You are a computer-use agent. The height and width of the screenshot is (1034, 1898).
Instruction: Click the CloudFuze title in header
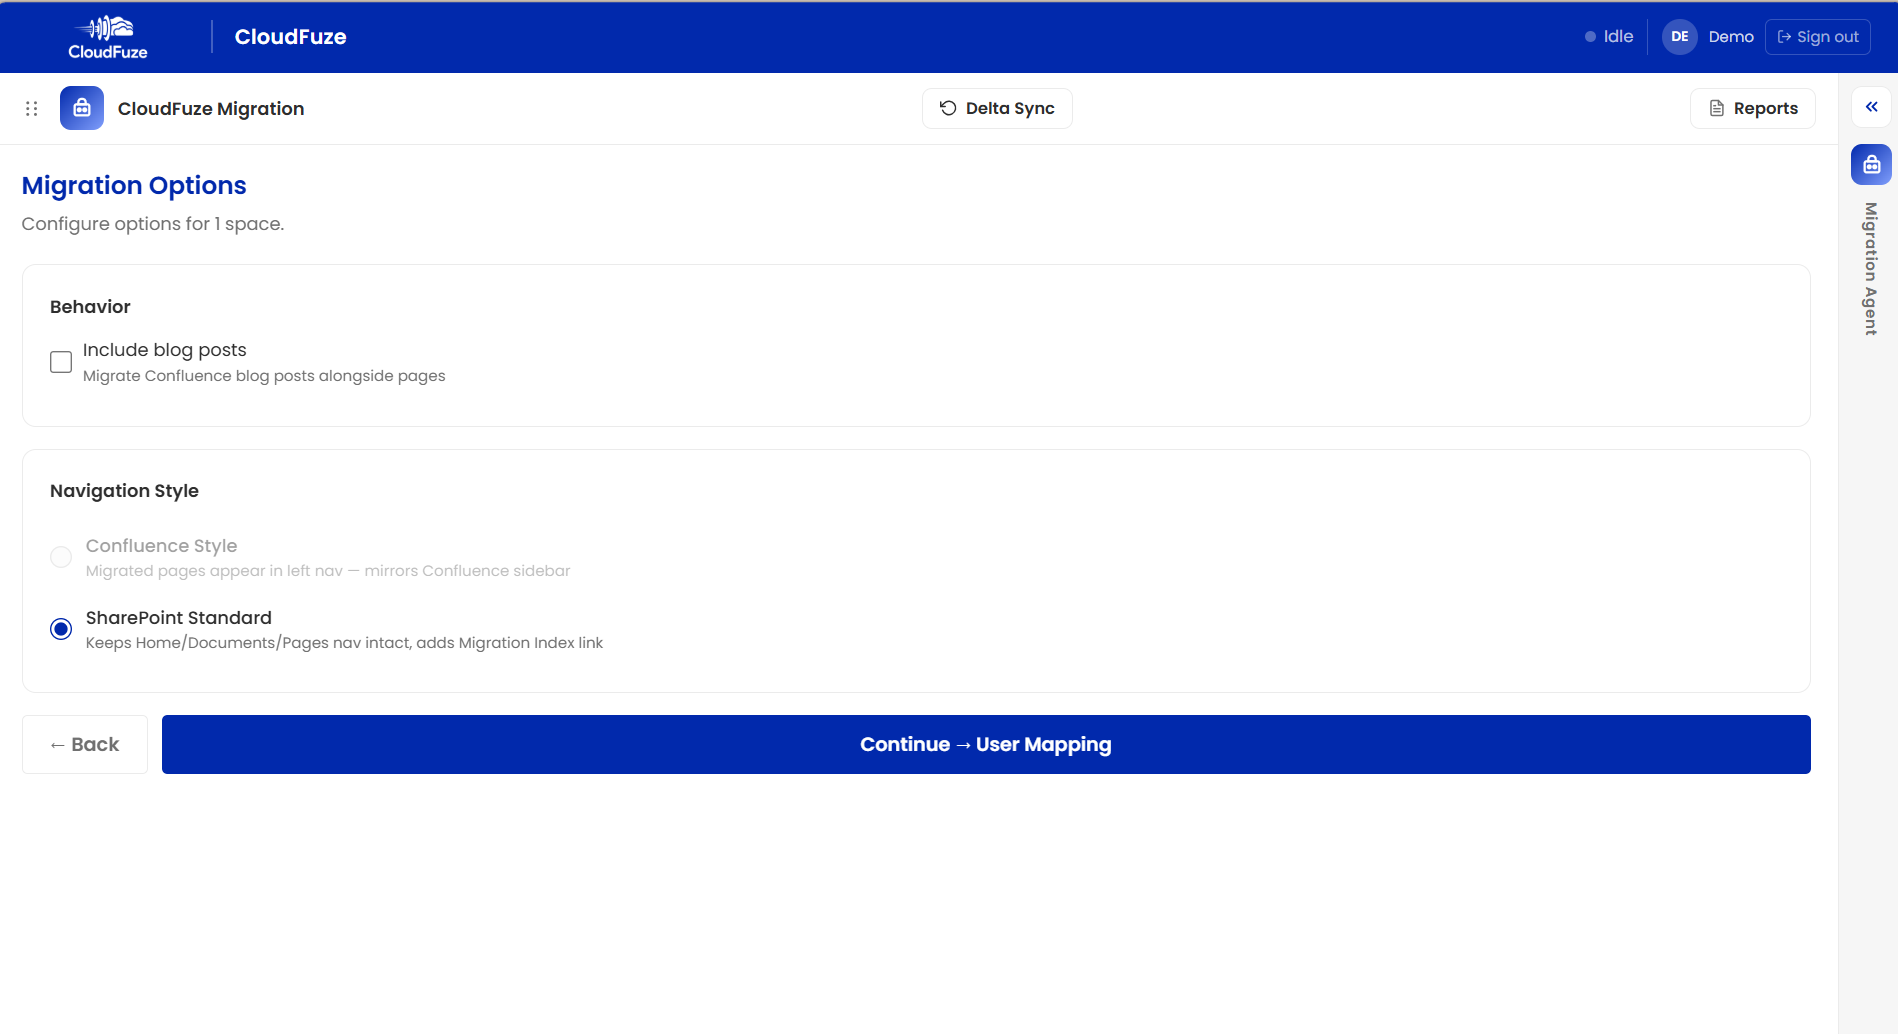[x=291, y=37]
